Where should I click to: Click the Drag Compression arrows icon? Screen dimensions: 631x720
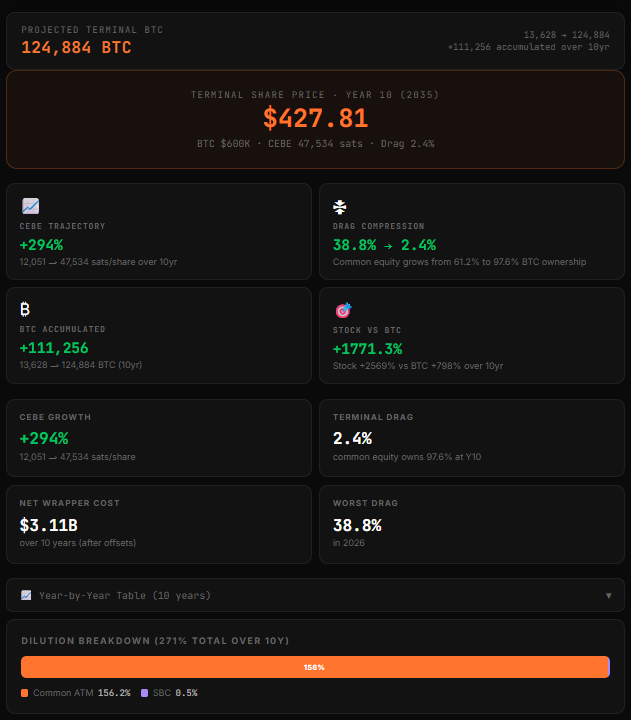click(339, 207)
